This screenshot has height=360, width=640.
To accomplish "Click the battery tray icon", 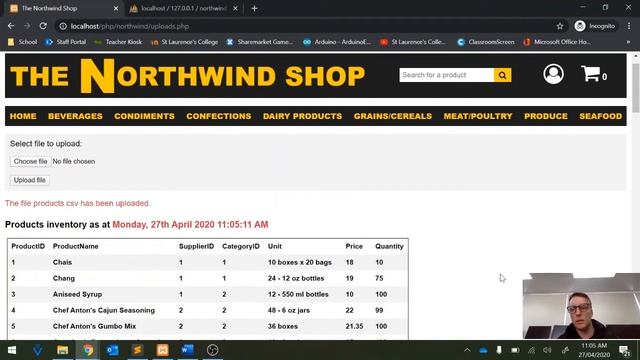I will click(x=515, y=350).
